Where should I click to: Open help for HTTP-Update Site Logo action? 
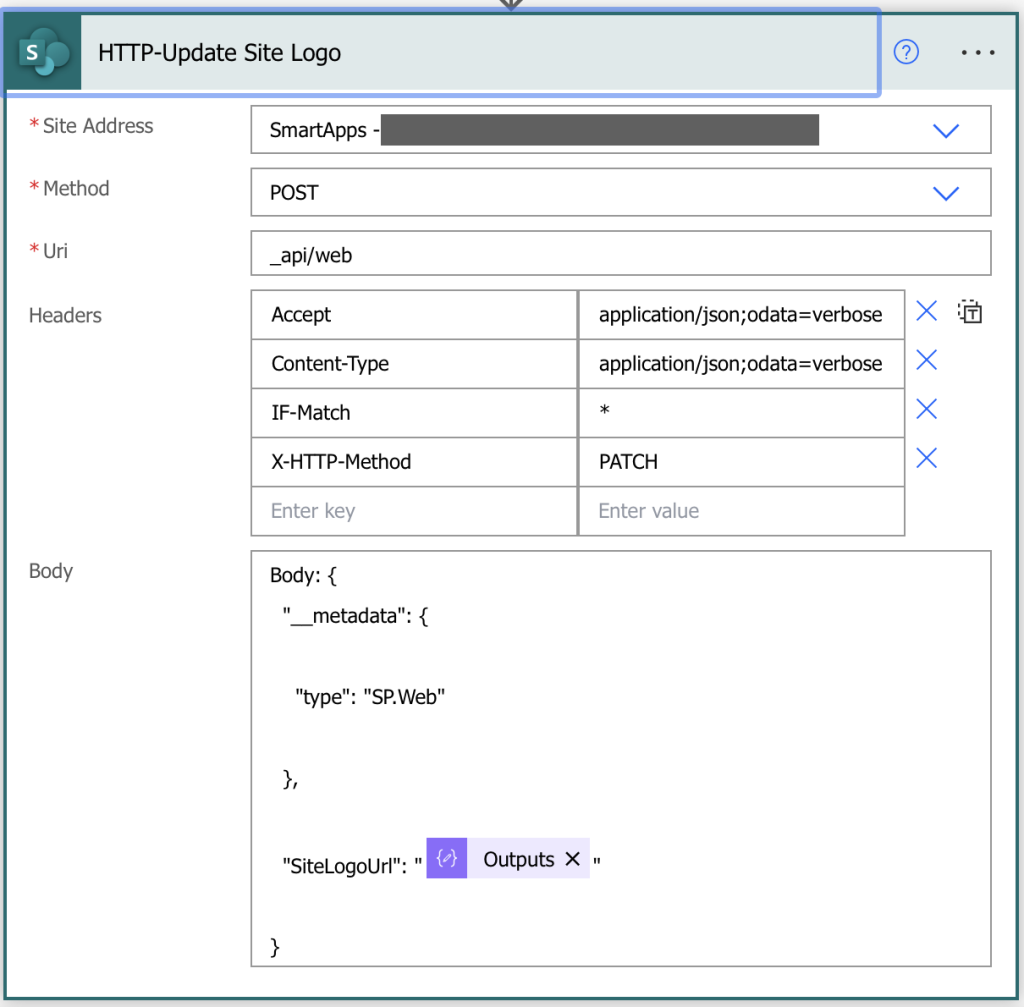click(x=906, y=52)
